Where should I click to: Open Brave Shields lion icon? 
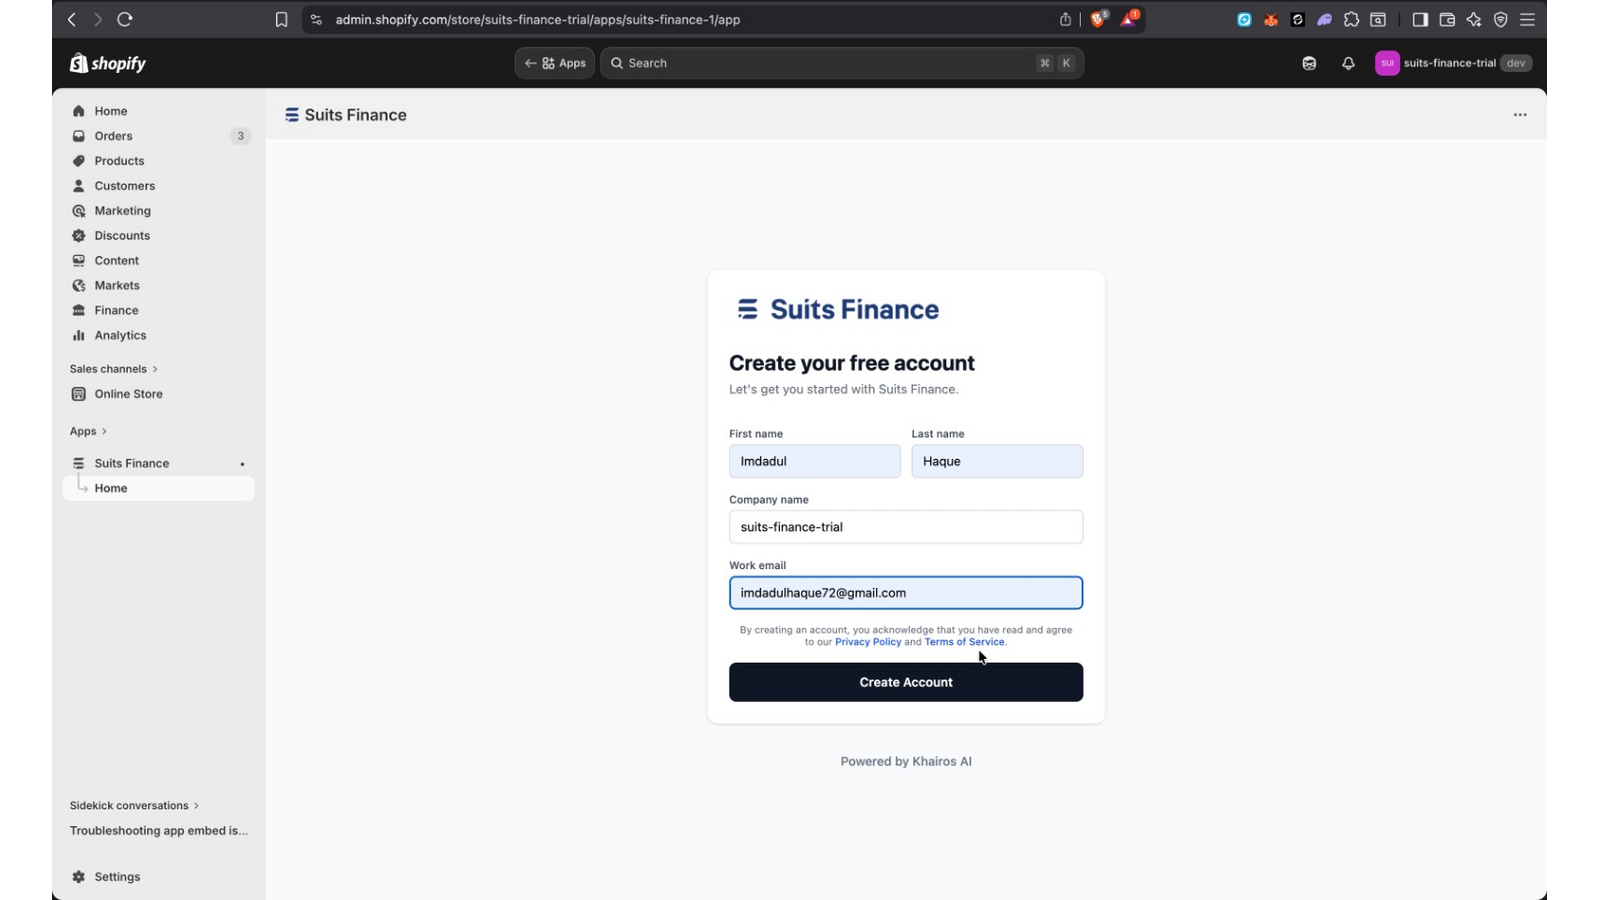pyautogui.click(x=1099, y=19)
